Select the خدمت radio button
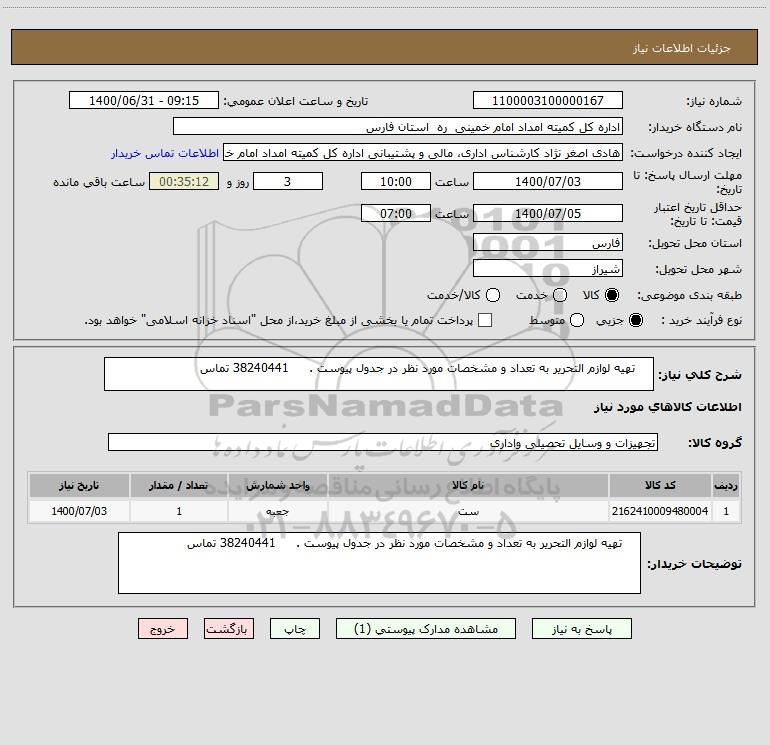770x745 pixels. click(x=560, y=295)
